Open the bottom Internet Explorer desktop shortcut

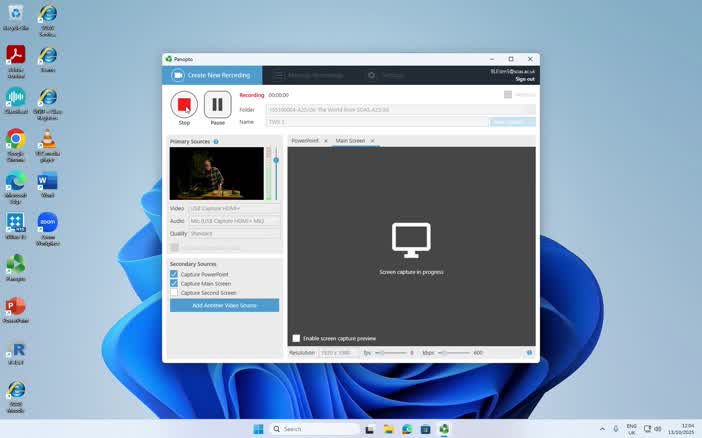[16, 397]
